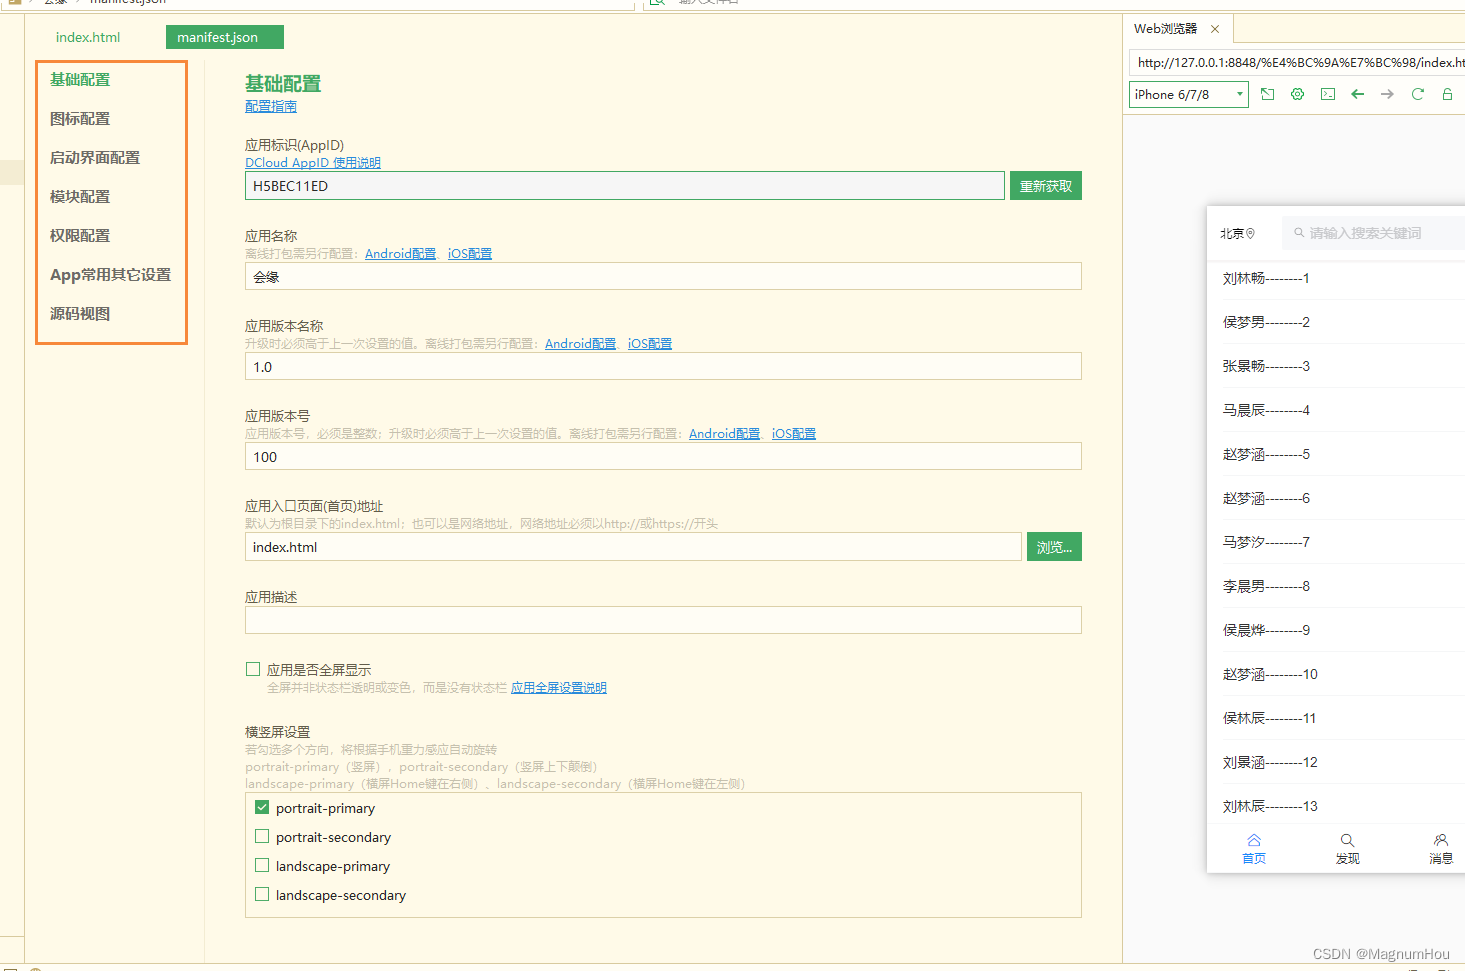The image size is (1465, 971).
Task: Open the browser developer console icon
Action: click(1328, 94)
